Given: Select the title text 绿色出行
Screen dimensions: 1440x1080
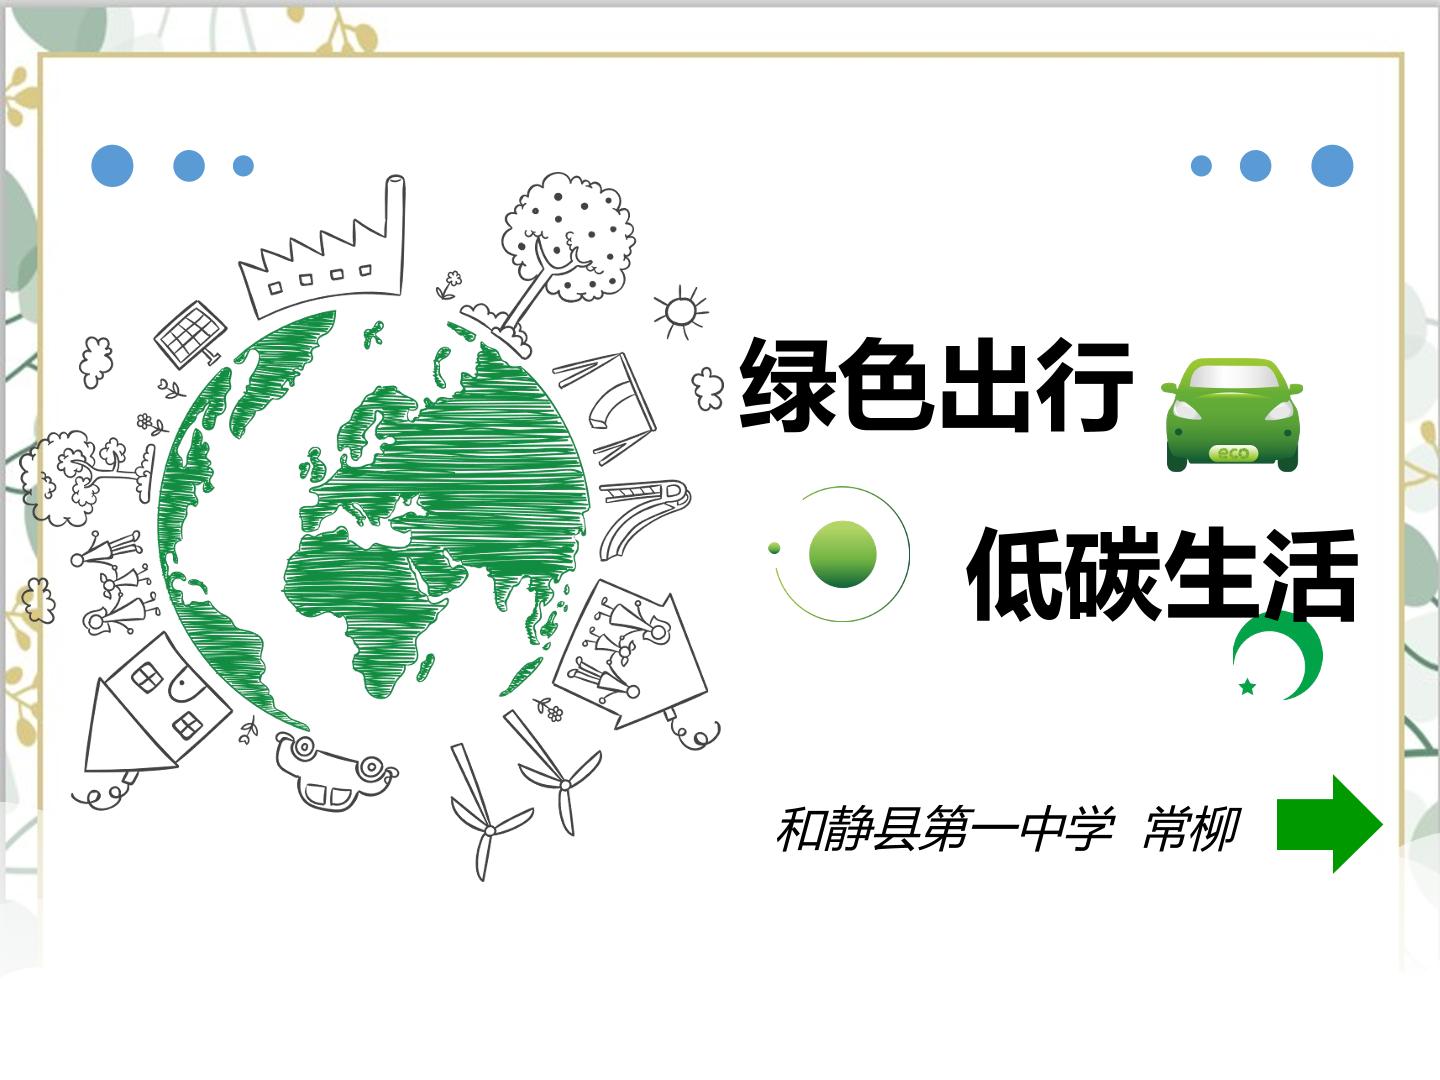Looking at the screenshot, I should click(x=937, y=385).
